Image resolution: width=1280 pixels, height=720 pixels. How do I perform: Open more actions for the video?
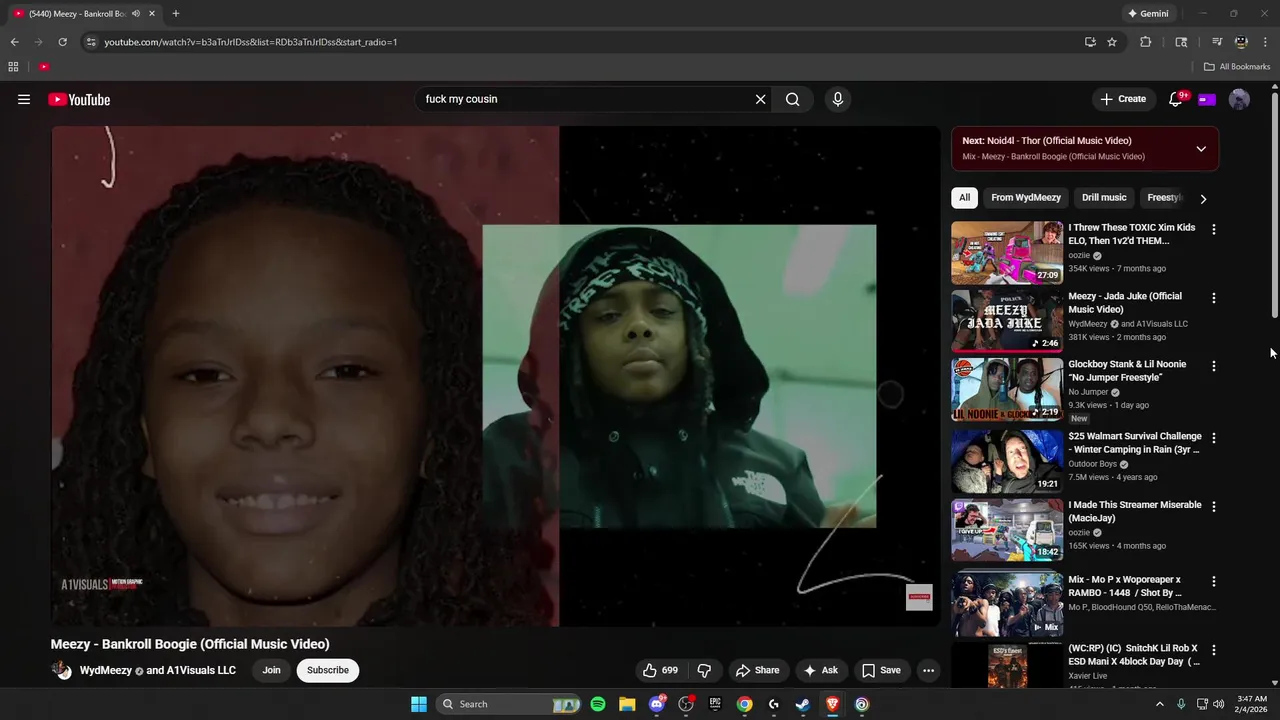click(x=928, y=670)
